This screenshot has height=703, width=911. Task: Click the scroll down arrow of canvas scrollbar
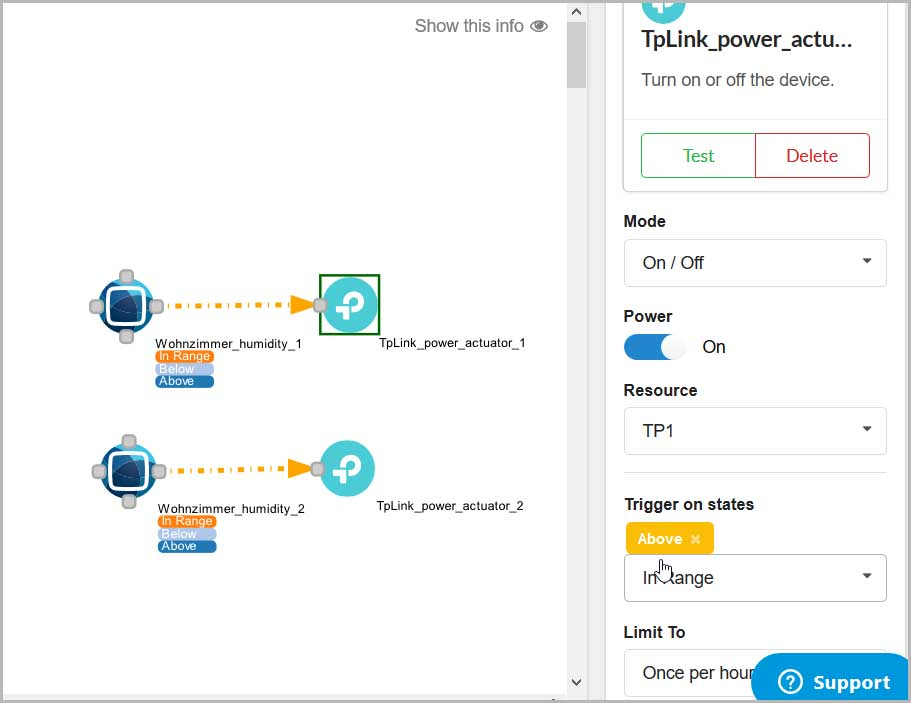(x=576, y=682)
